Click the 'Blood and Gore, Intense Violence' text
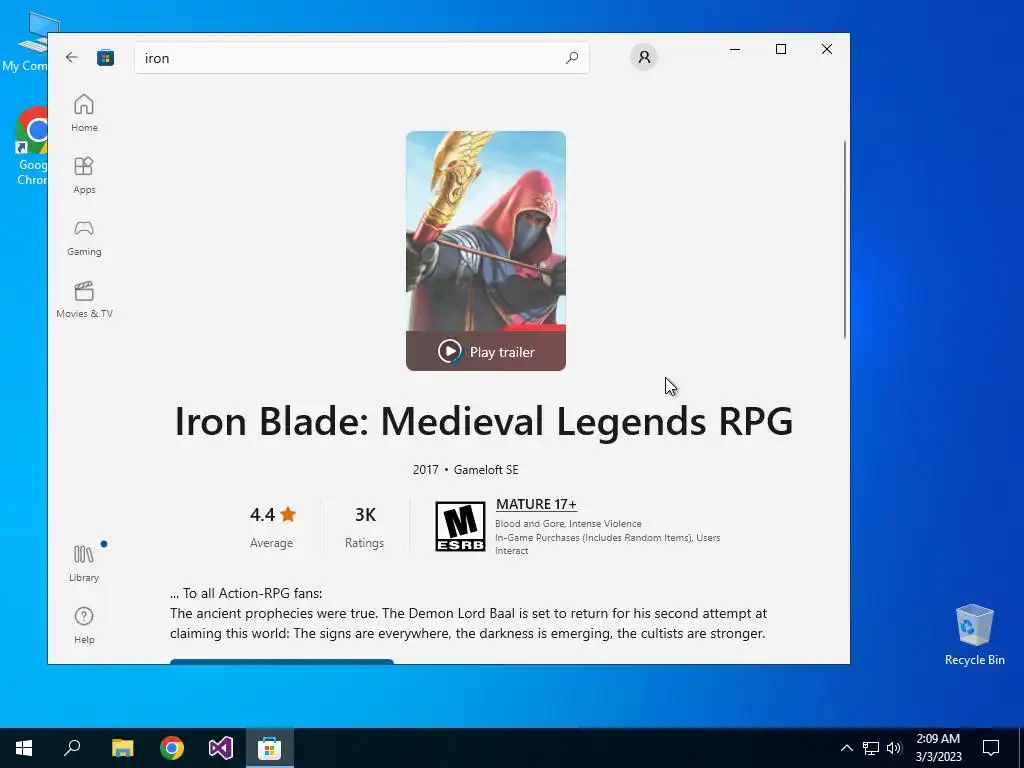The image size is (1024, 768). click(568, 524)
